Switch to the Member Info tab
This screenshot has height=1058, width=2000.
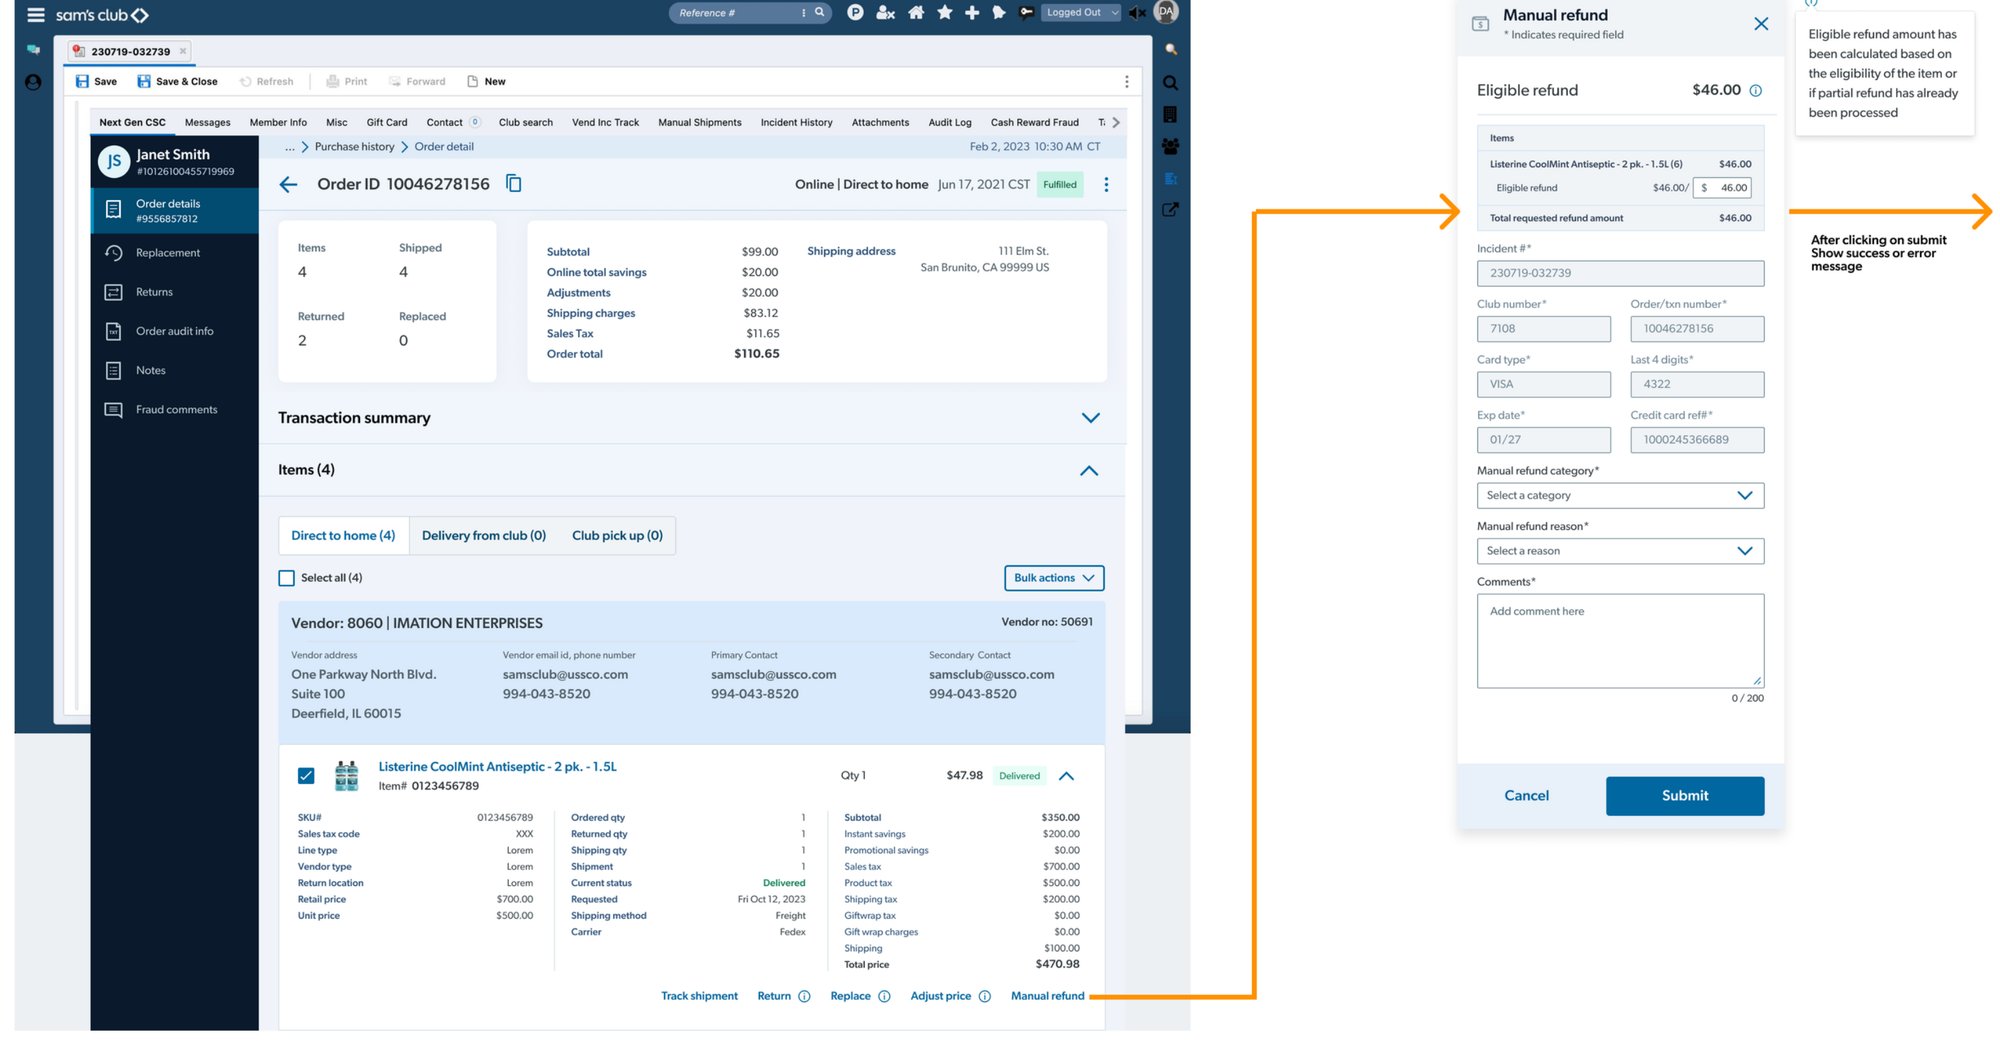[x=278, y=123]
